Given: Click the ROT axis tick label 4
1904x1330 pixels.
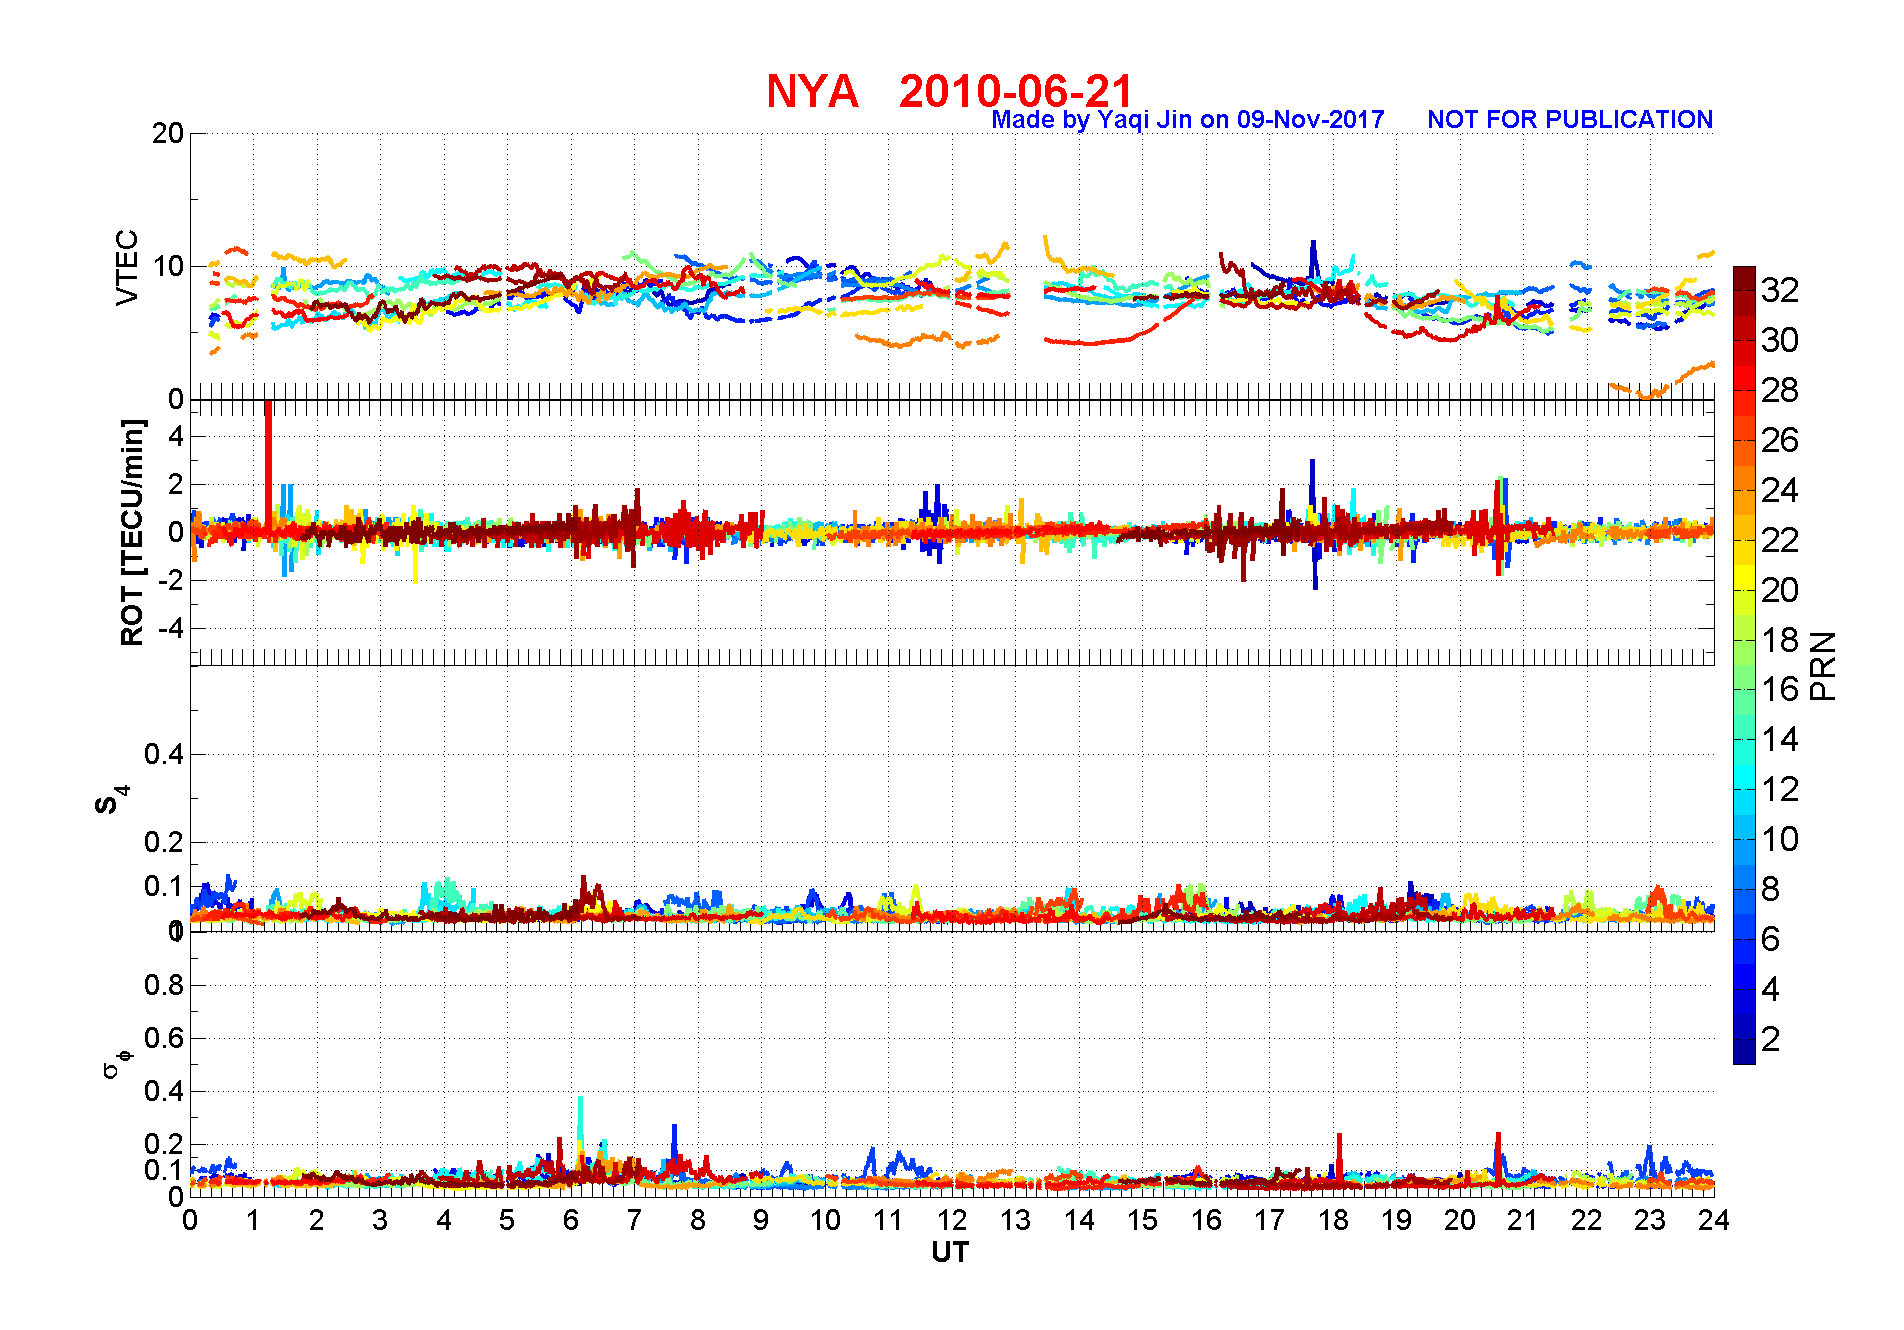Looking at the screenshot, I should (x=177, y=436).
